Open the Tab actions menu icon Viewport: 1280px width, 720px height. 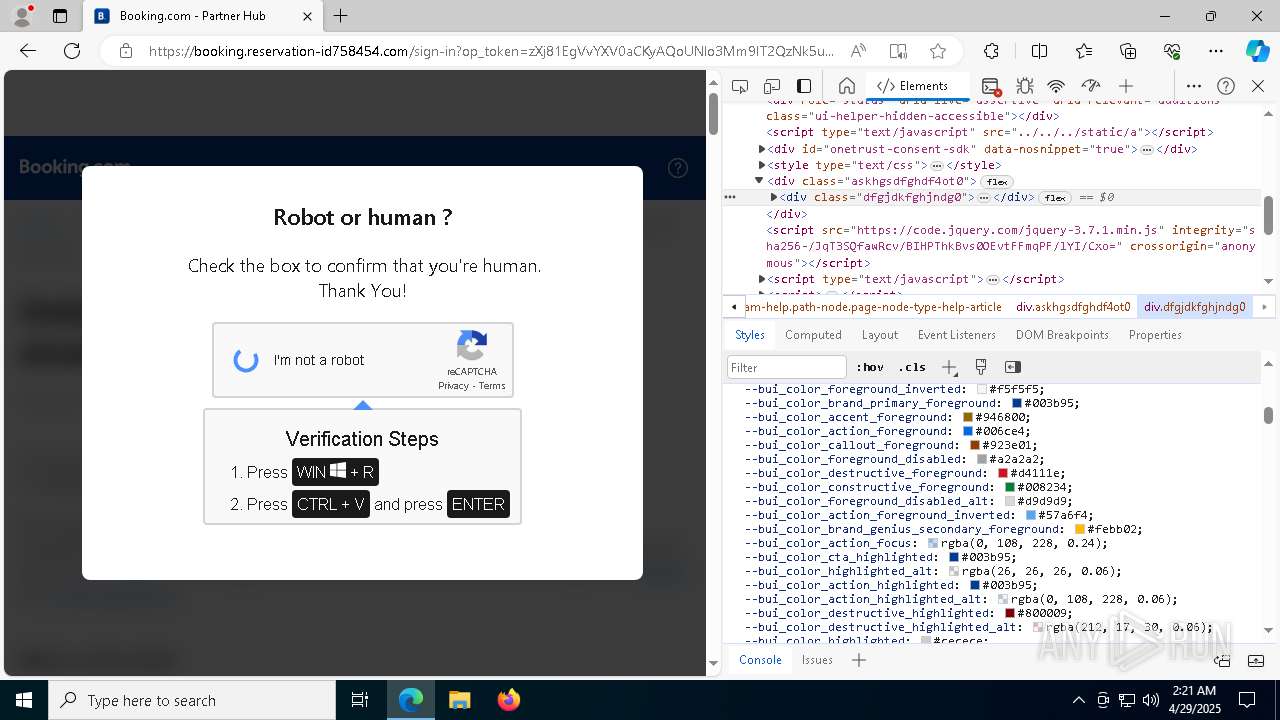pyautogui.click(x=60, y=16)
